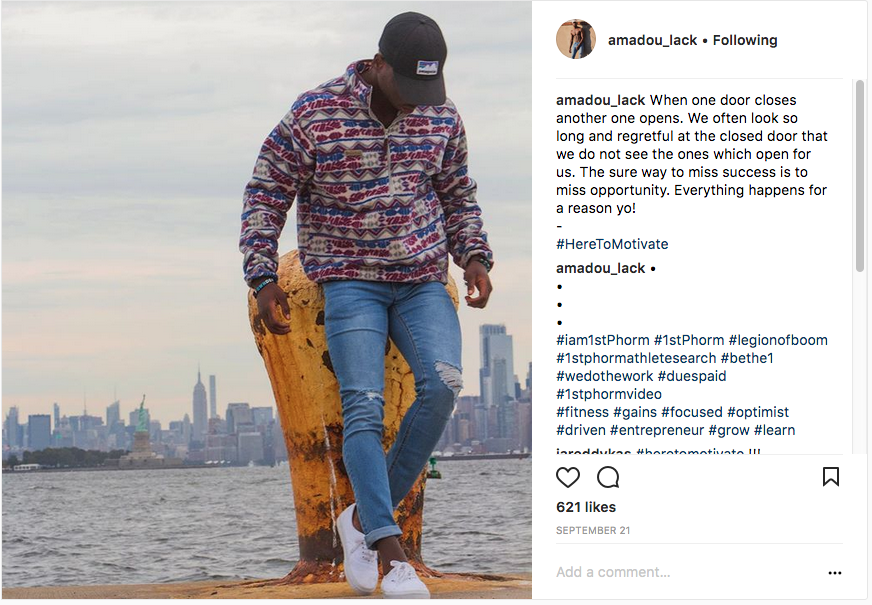Open amadou_lack username in caption
This screenshot has width=872, height=605.
click(x=600, y=101)
